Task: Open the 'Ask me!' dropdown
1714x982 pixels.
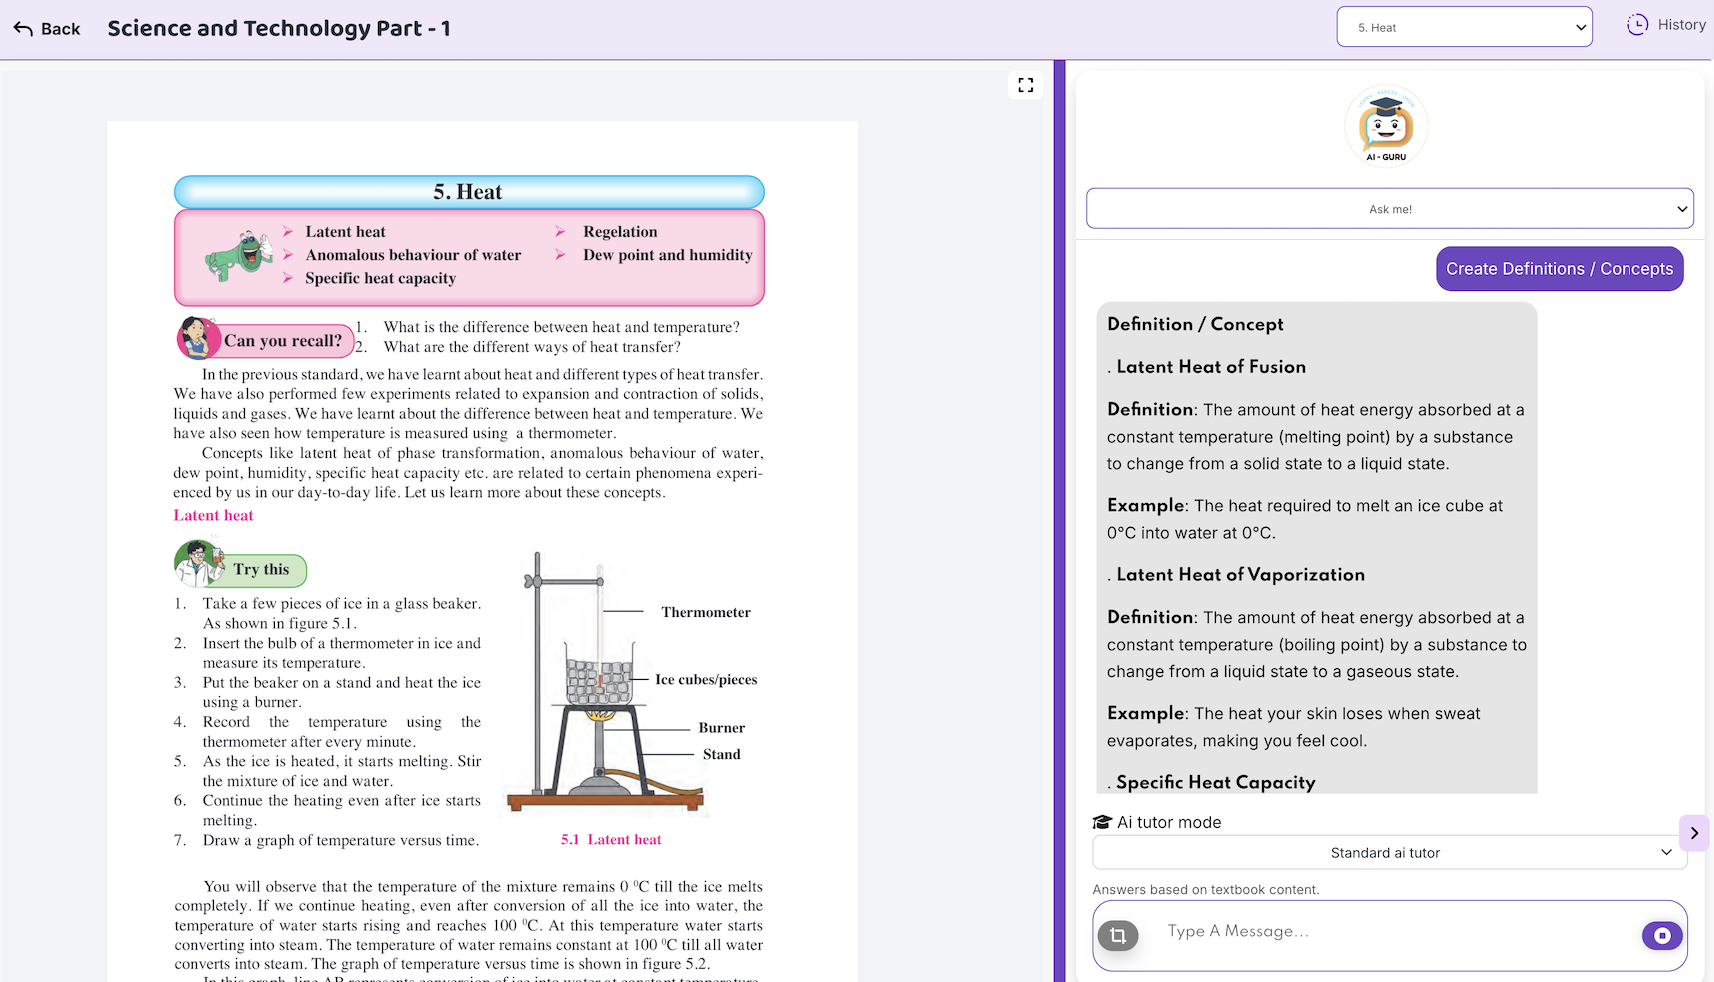Action: (1390, 209)
